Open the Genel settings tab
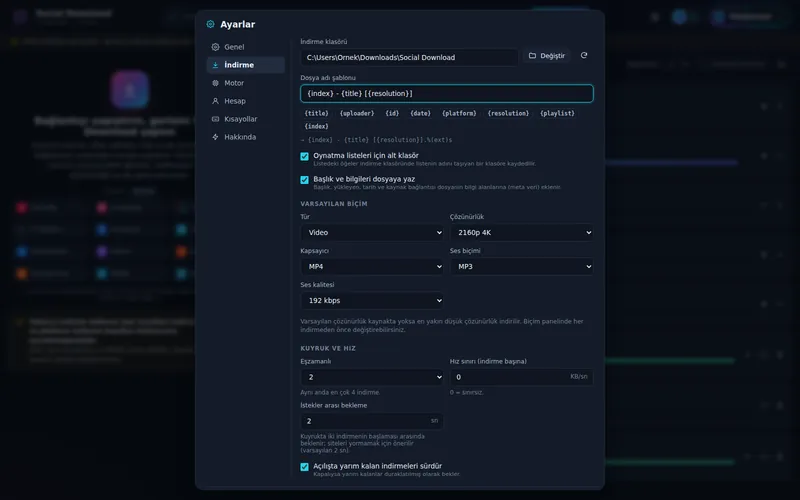 coord(245,47)
